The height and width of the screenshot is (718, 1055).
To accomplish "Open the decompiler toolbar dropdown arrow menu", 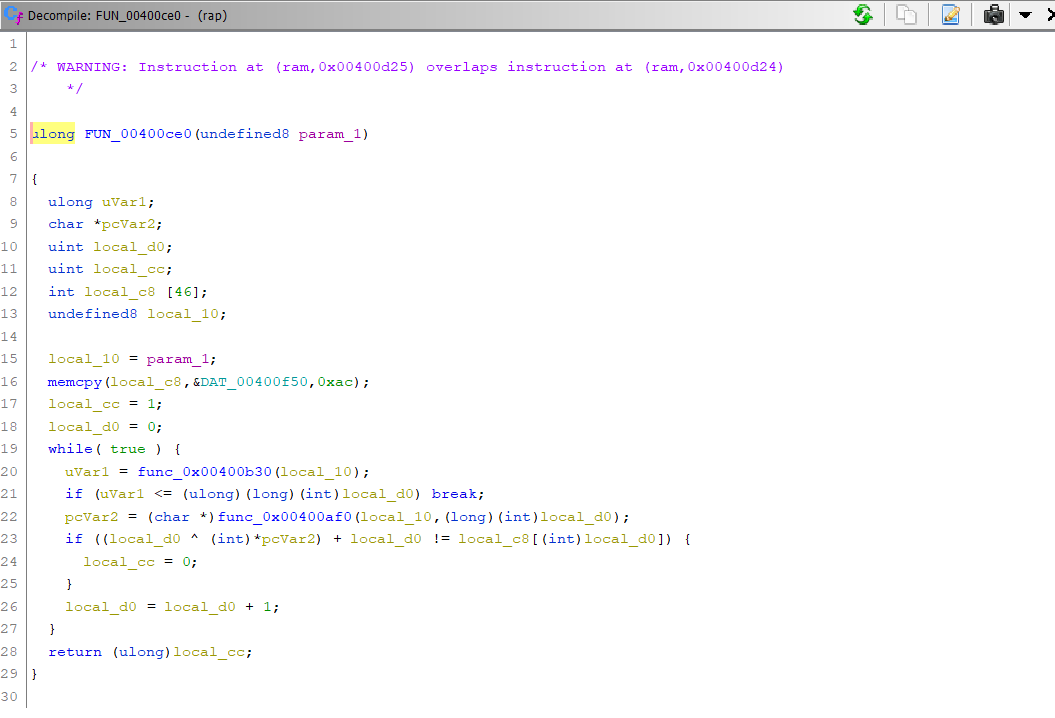I will [1025, 15].
